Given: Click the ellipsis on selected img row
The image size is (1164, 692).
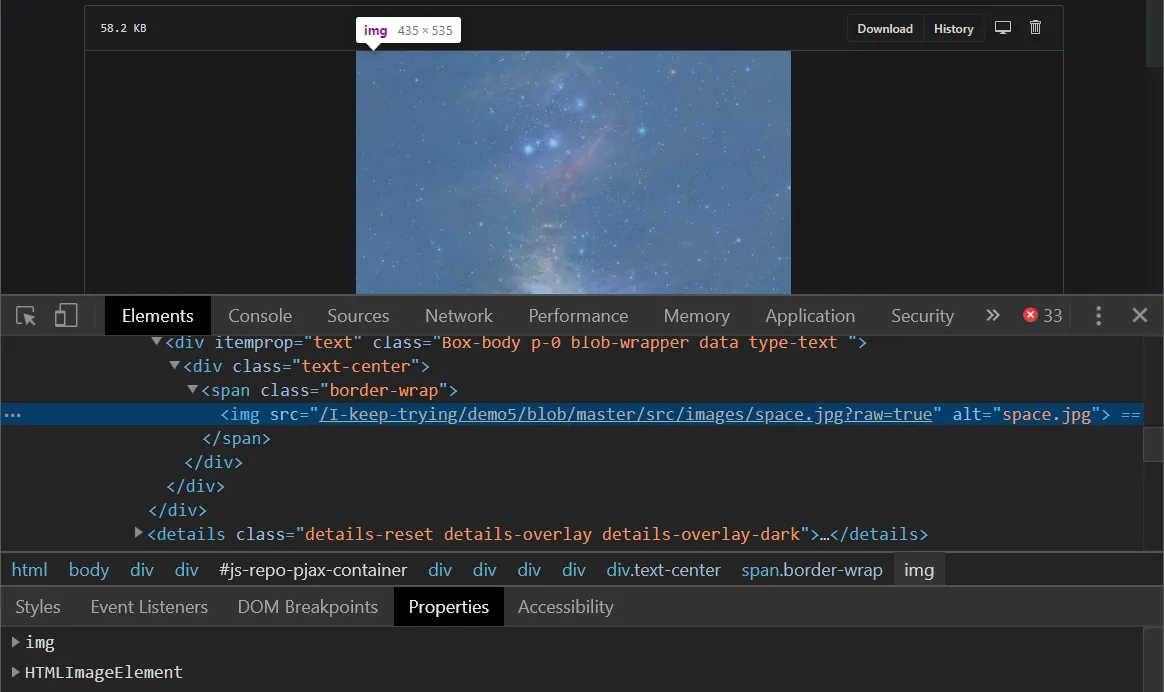Looking at the screenshot, I should pos(13,414).
